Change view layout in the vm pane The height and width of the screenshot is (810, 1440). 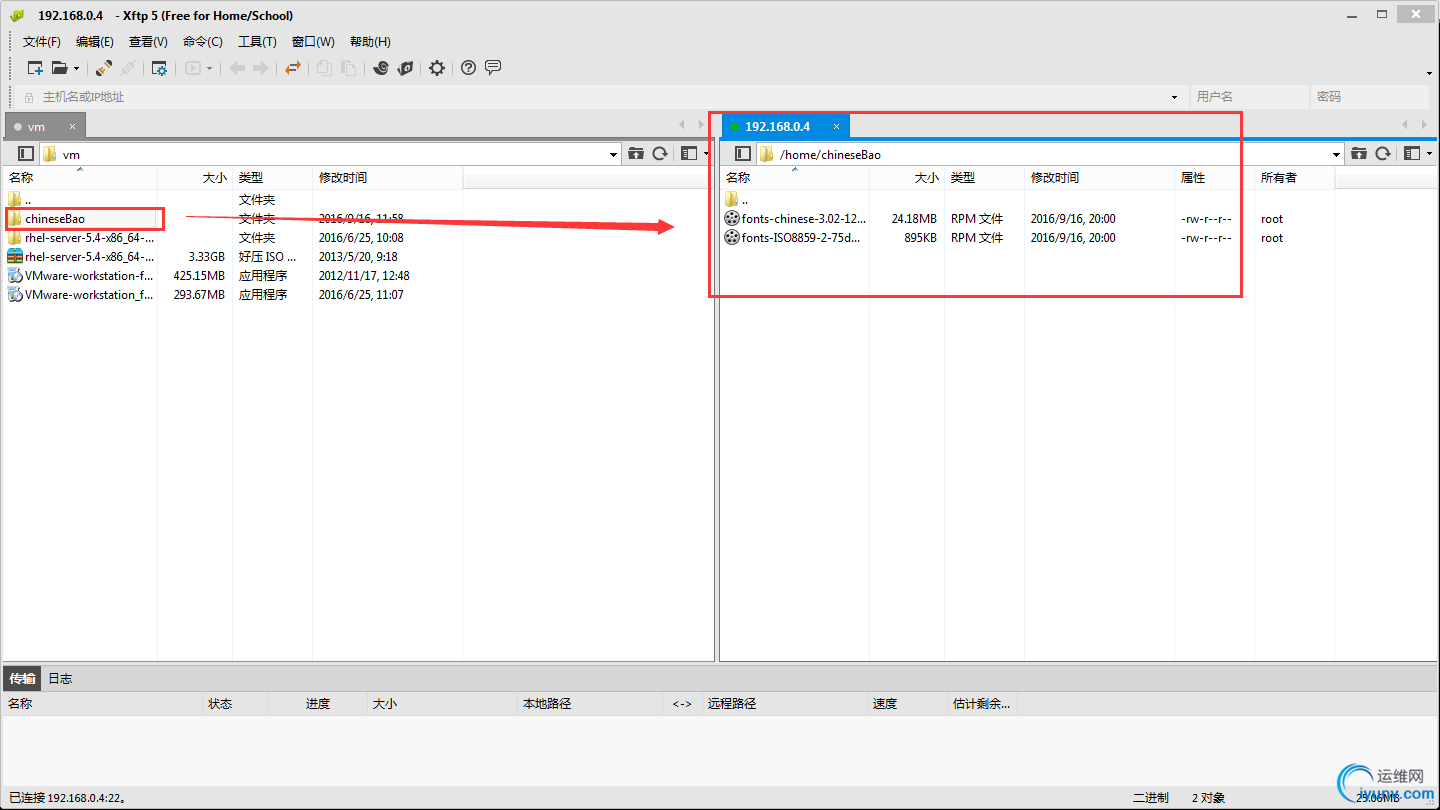pos(689,154)
